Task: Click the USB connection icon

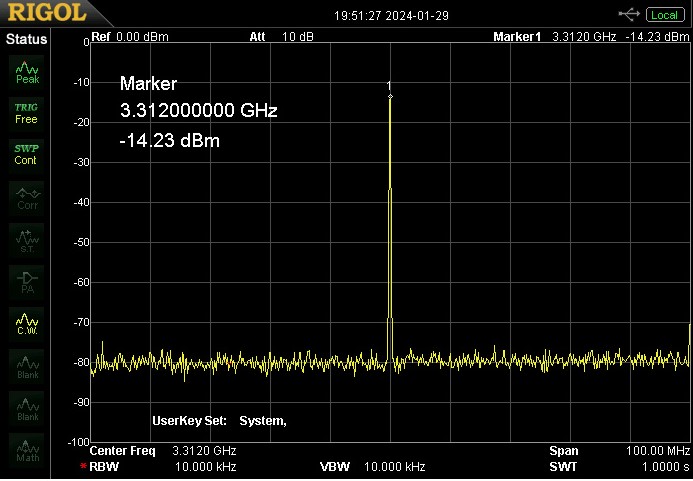Action: pyautogui.click(x=630, y=14)
